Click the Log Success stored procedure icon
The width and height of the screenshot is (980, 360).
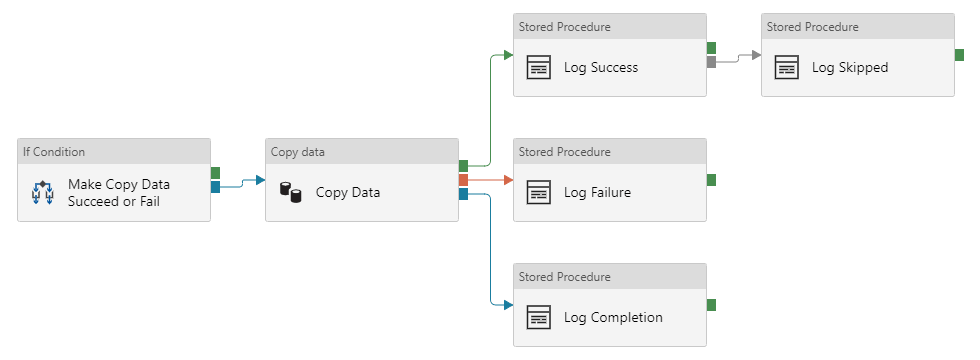click(x=538, y=68)
